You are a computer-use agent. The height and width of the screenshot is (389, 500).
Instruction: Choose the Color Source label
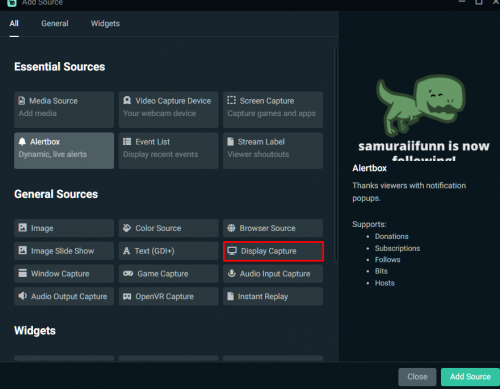[158, 228]
